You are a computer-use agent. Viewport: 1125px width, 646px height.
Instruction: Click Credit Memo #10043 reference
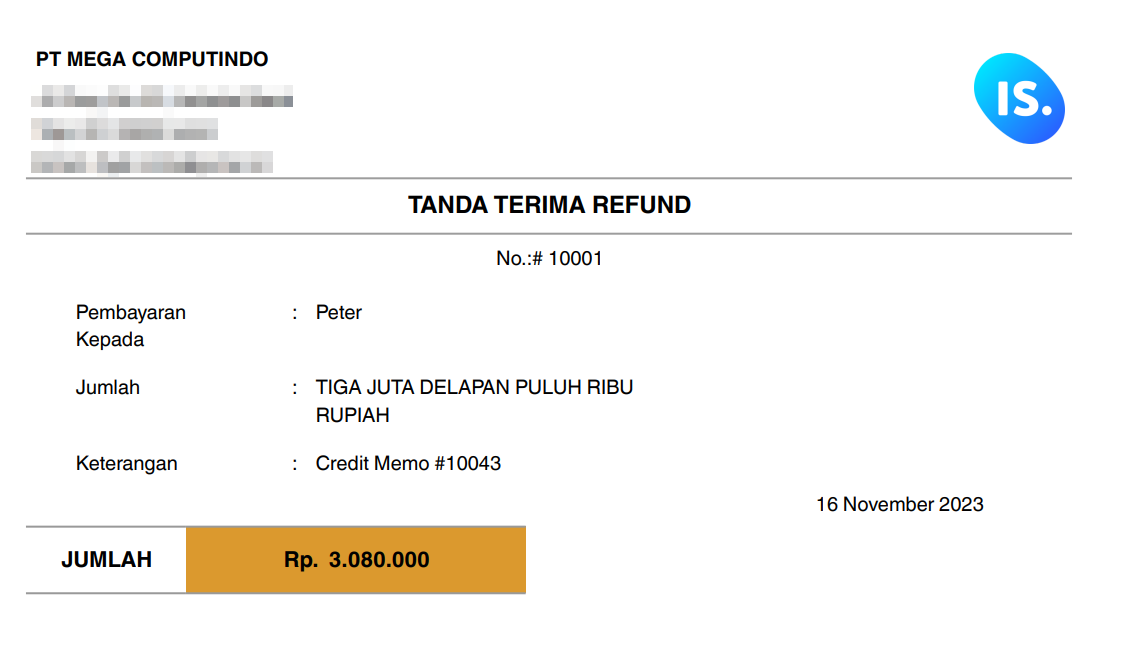tap(408, 464)
